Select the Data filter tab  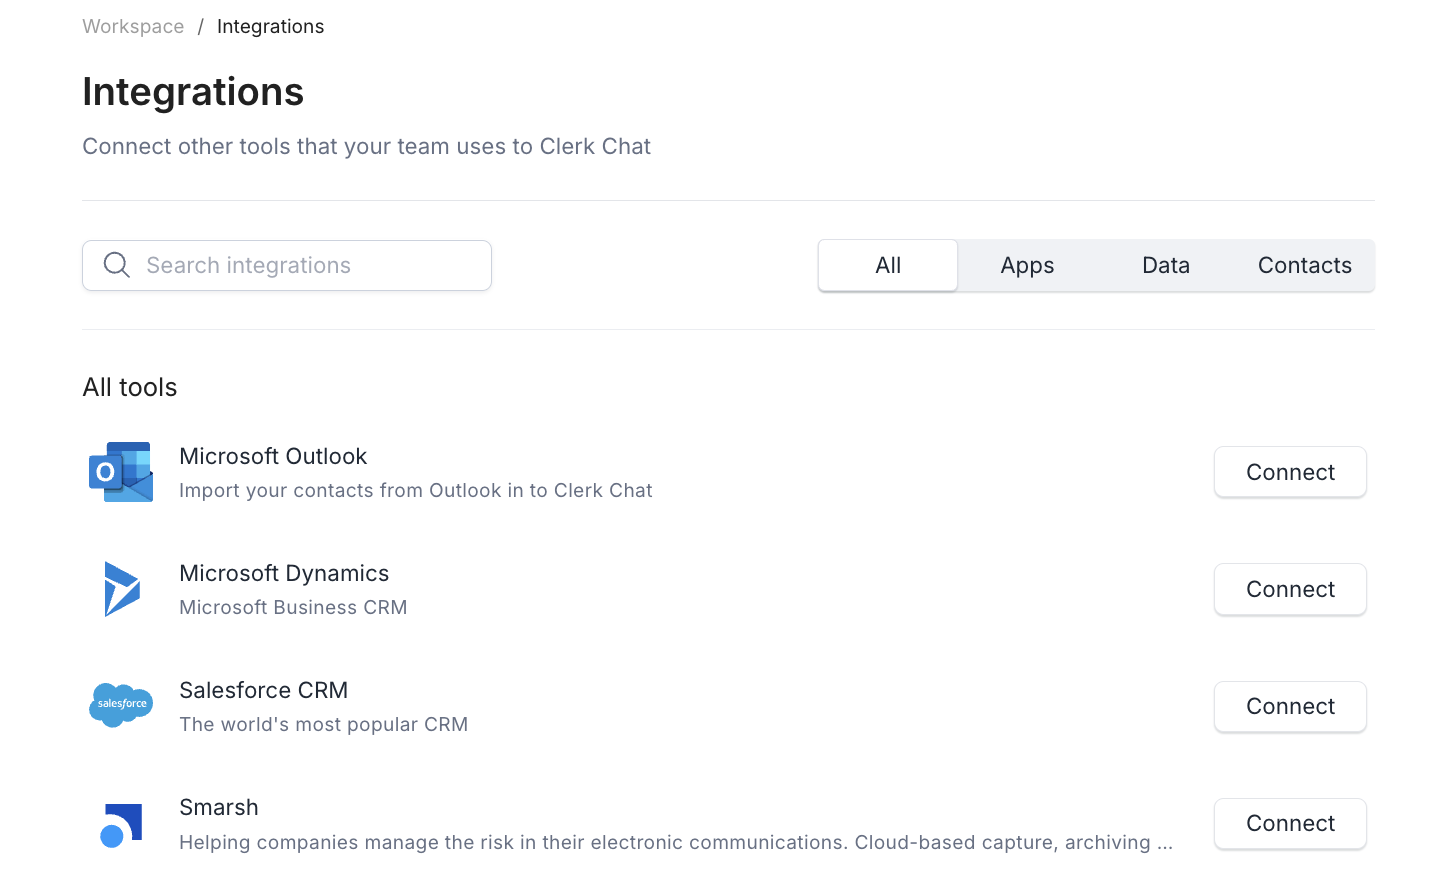point(1166,265)
